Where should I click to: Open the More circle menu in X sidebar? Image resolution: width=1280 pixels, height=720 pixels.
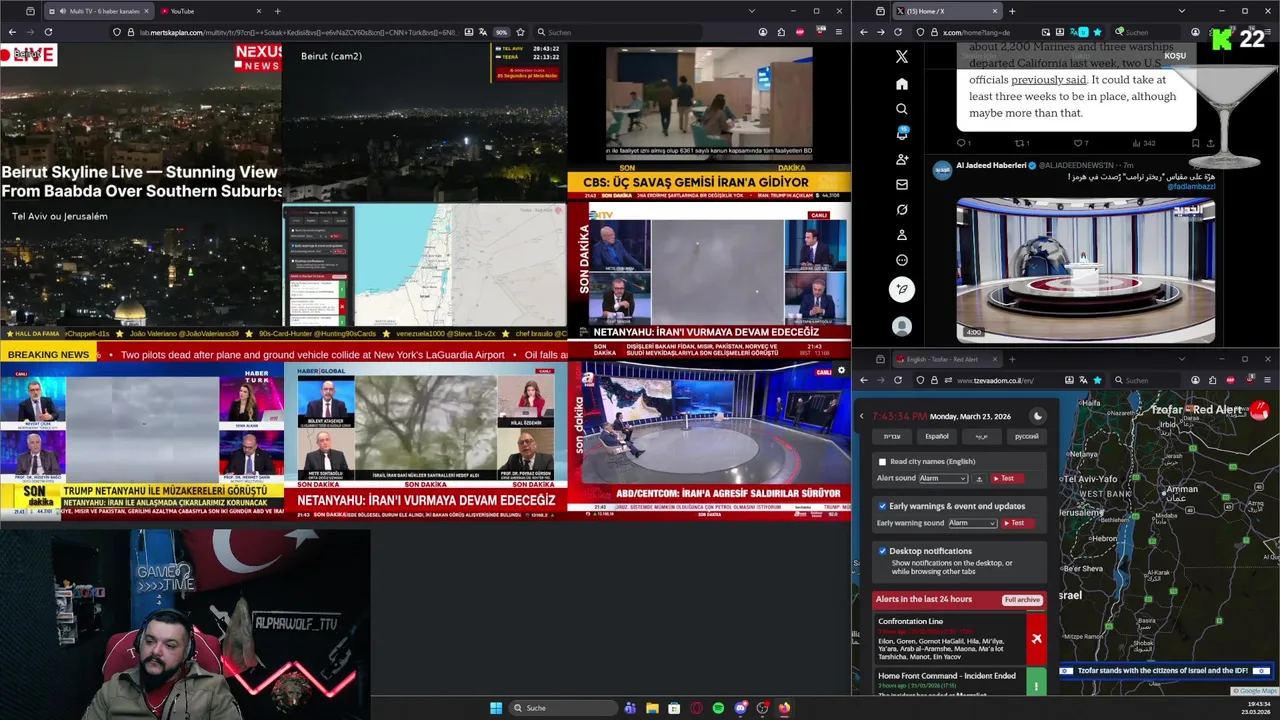click(x=902, y=260)
